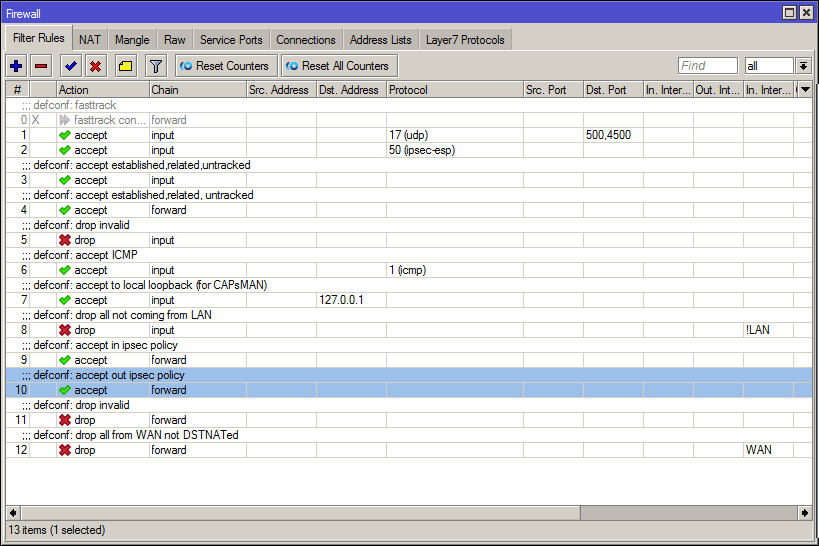The height and width of the screenshot is (546, 819).
Task: Open the Address Lists tab
Action: click(380, 40)
